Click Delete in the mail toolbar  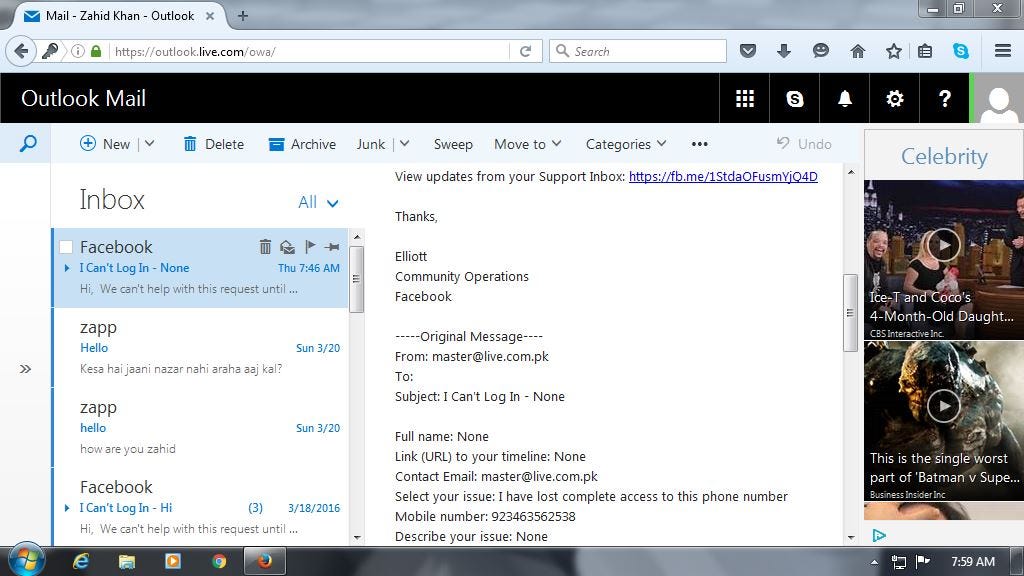coord(214,144)
